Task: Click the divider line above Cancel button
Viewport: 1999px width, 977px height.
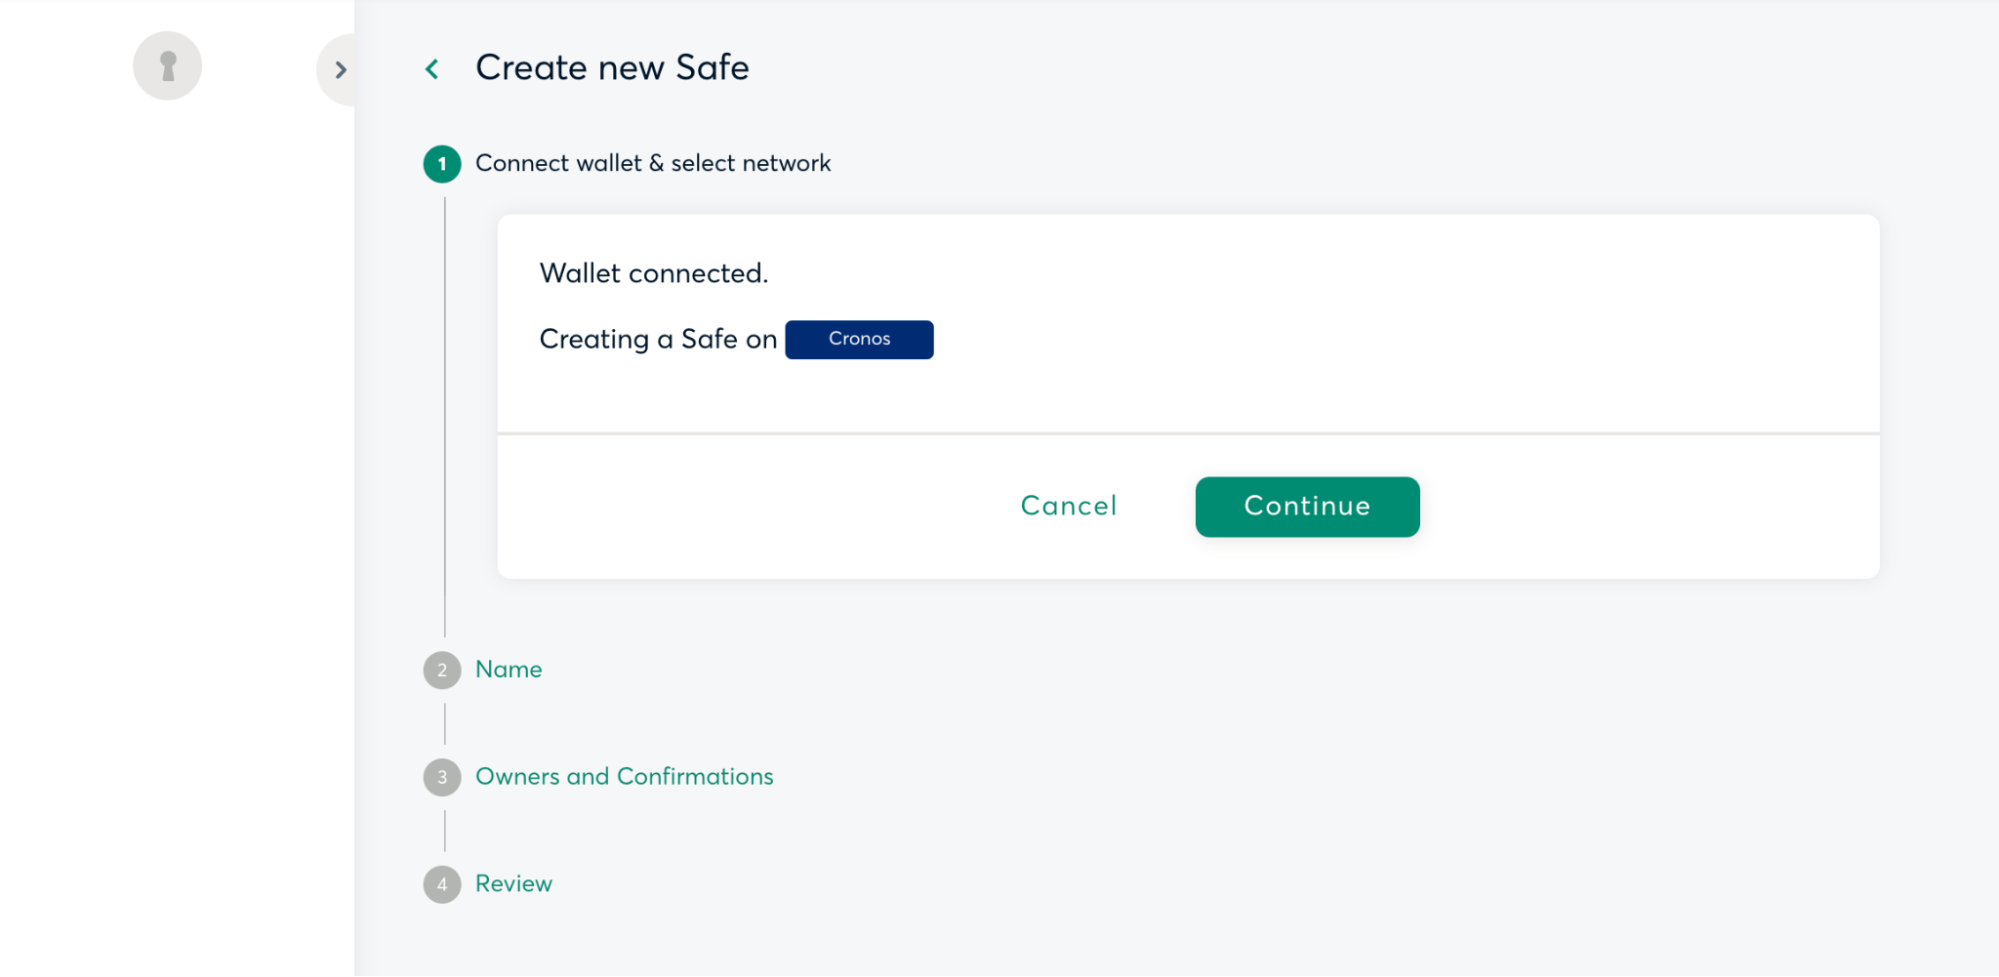Action: click(1188, 433)
